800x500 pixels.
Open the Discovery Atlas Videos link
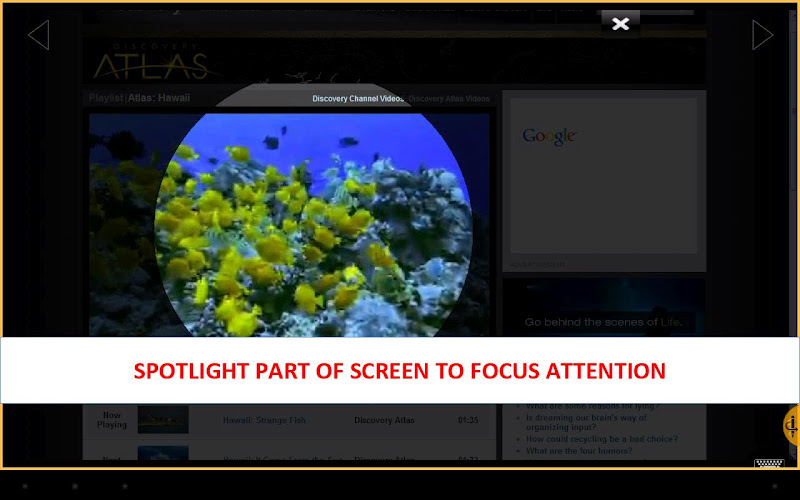click(449, 98)
